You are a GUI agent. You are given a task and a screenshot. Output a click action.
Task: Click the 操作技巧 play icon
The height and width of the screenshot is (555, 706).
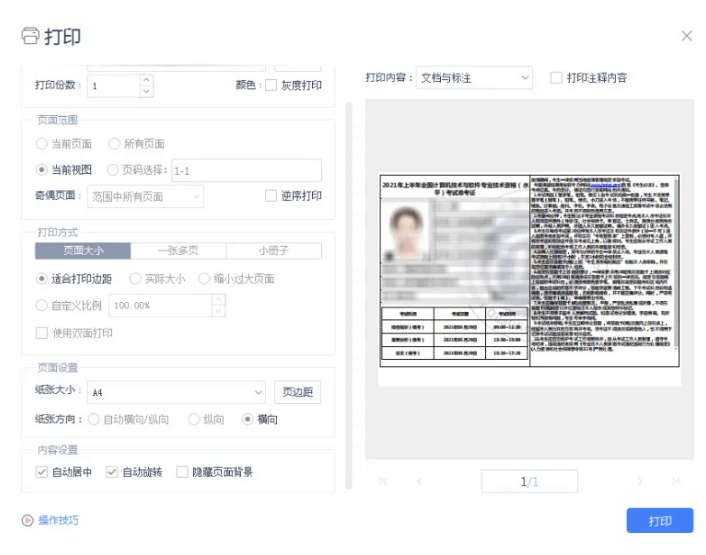click(x=28, y=520)
